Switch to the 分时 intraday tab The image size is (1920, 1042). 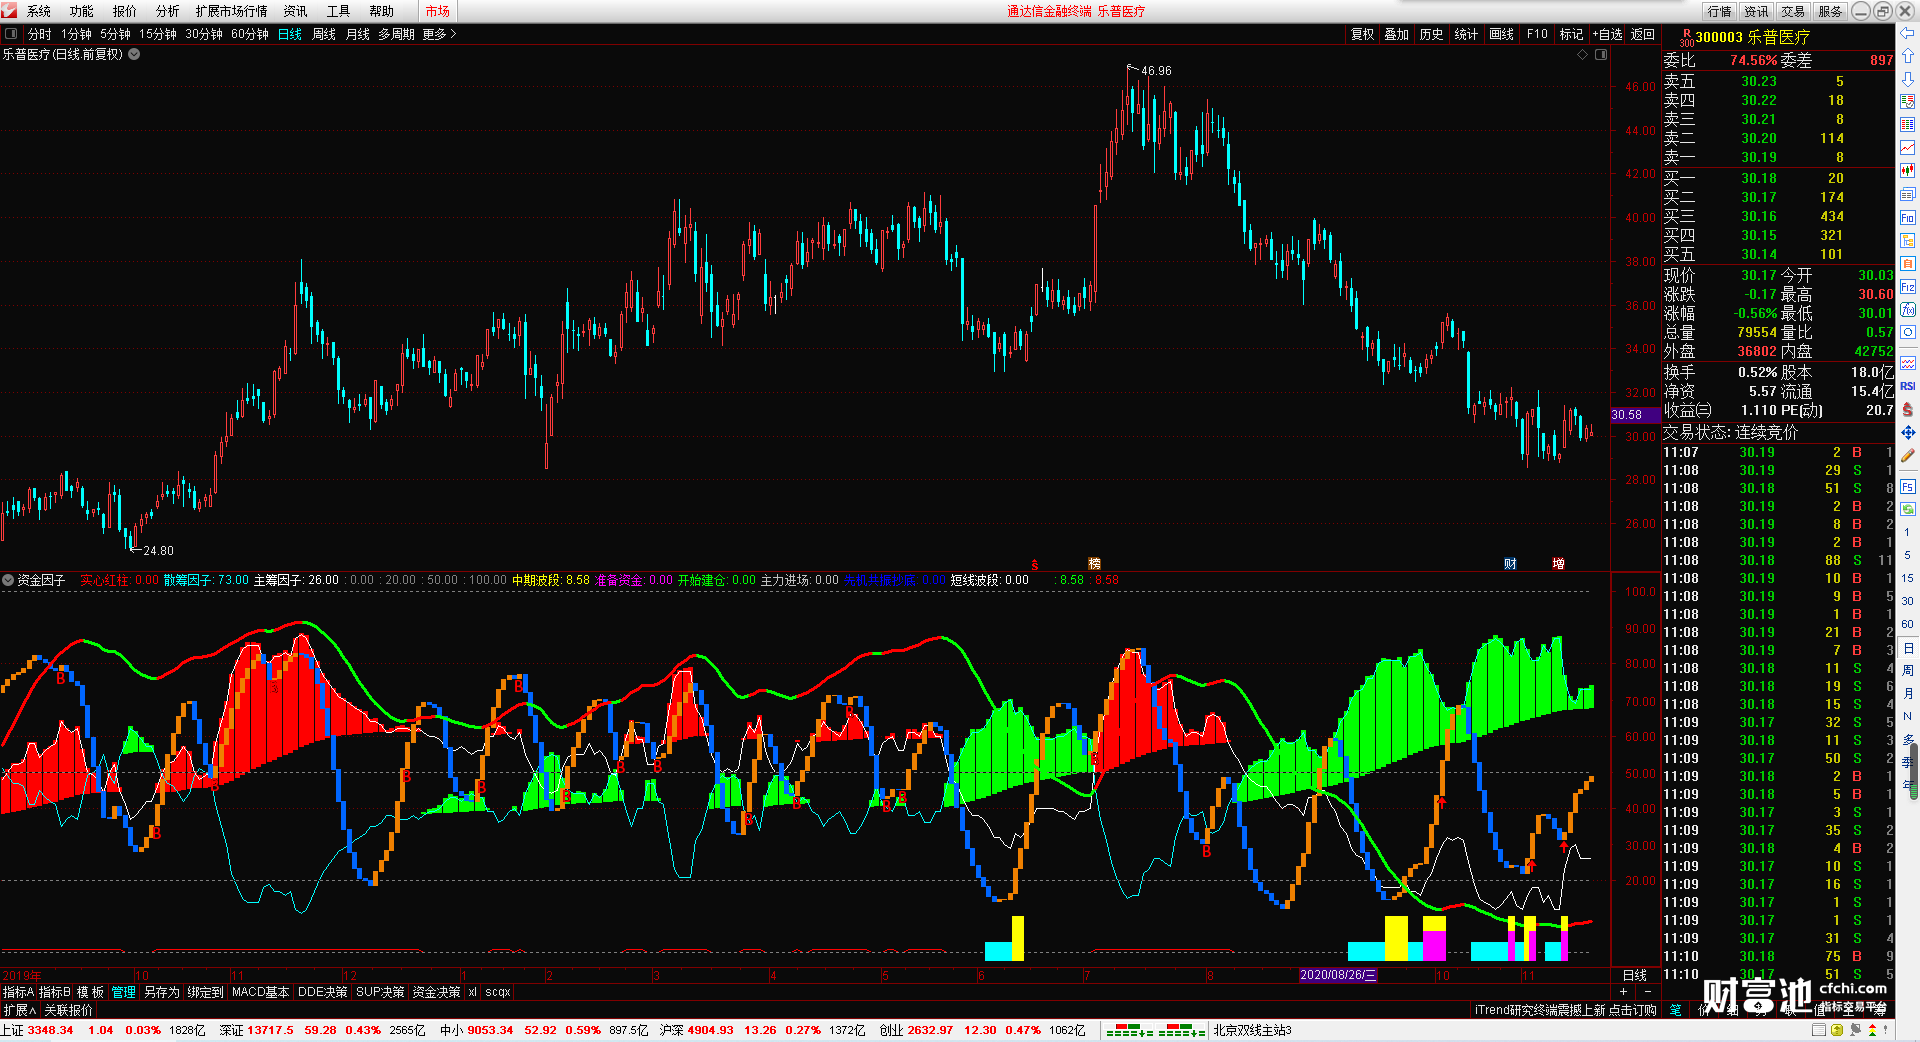[x=39, y=34]
